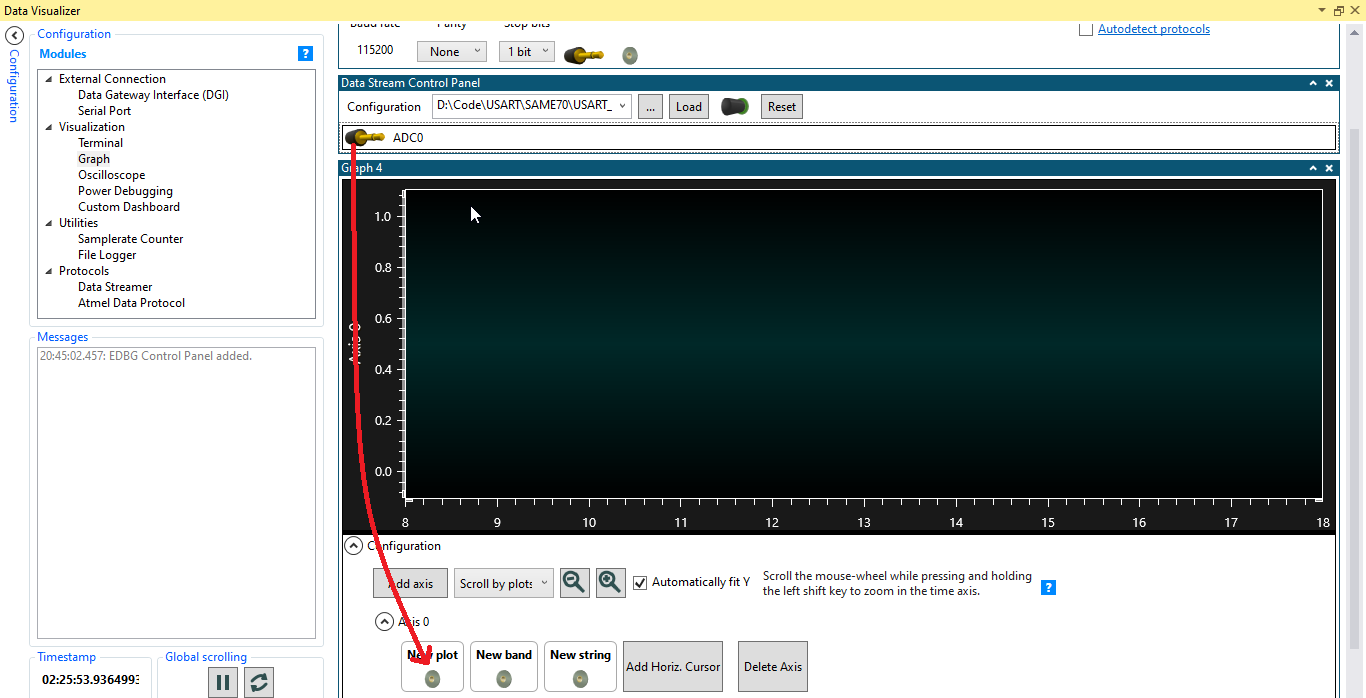Click the EDBG Control Panel added message
Image resolution: width=1366 pixels, height=698 pixels.
(x=146, y=356)
